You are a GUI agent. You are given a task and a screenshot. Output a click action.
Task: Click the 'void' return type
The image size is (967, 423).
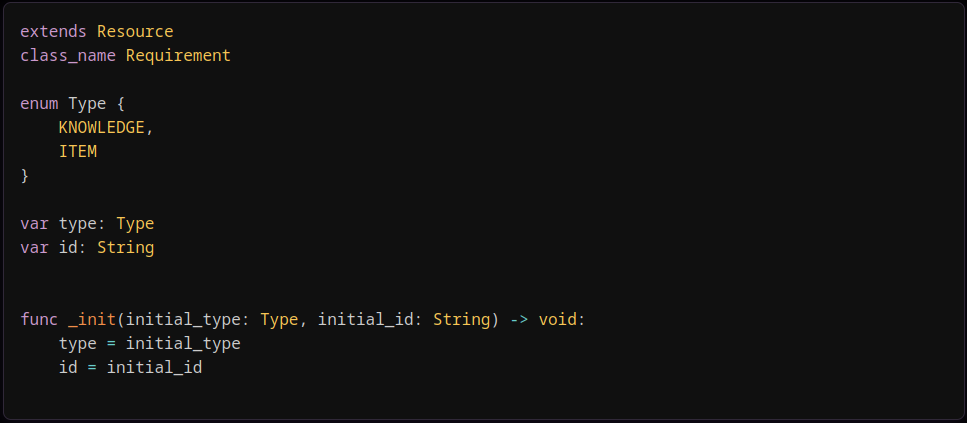(x=558, y=319)
